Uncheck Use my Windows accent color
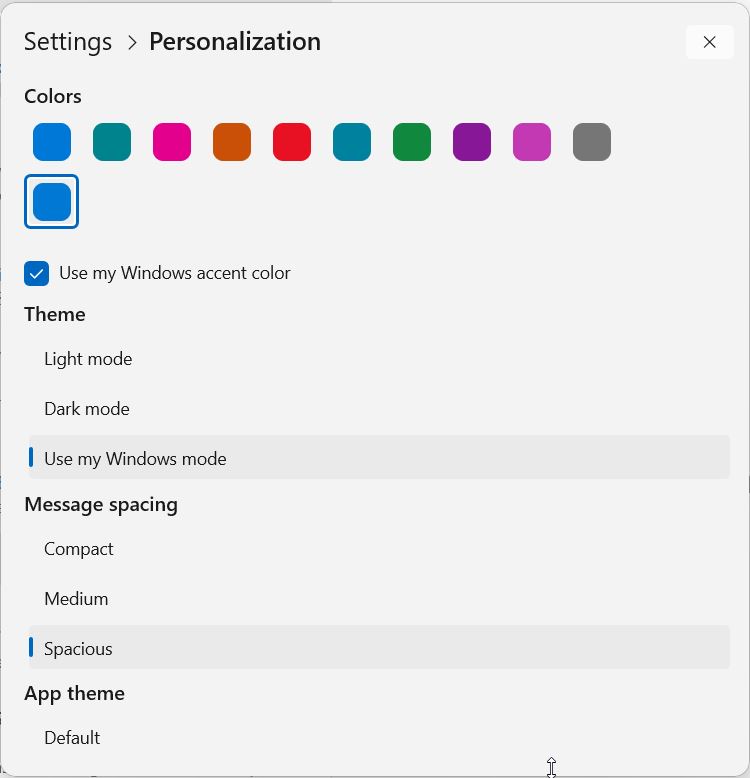Screen dimensions: 750x778 tap(37, 273)
